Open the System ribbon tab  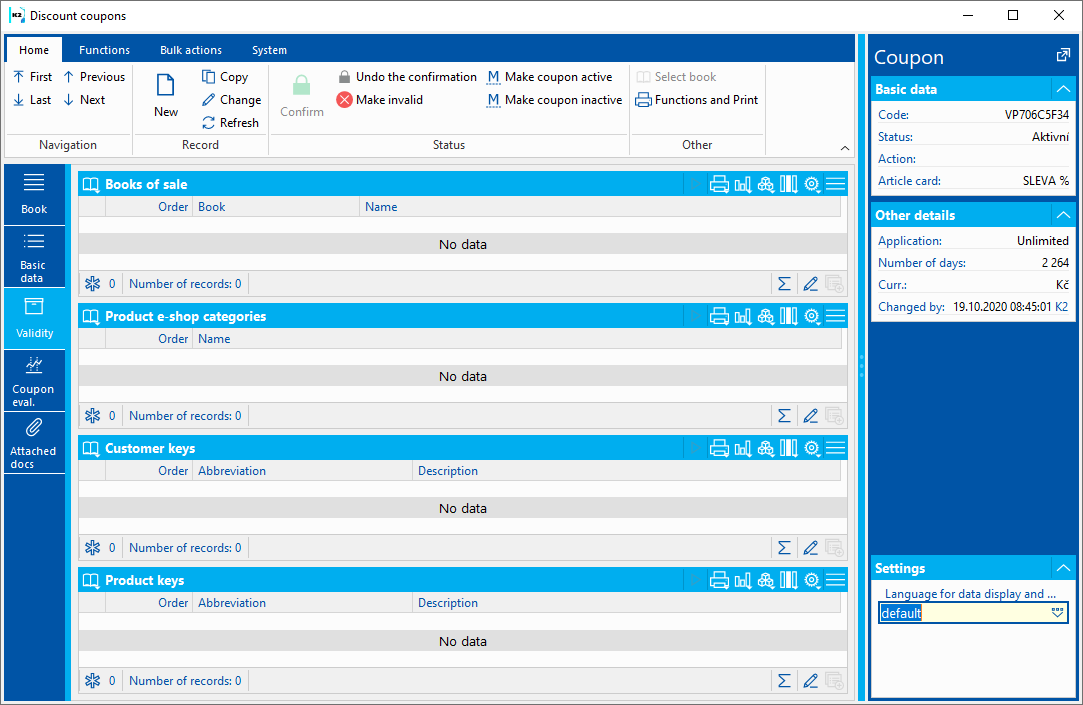269,50
